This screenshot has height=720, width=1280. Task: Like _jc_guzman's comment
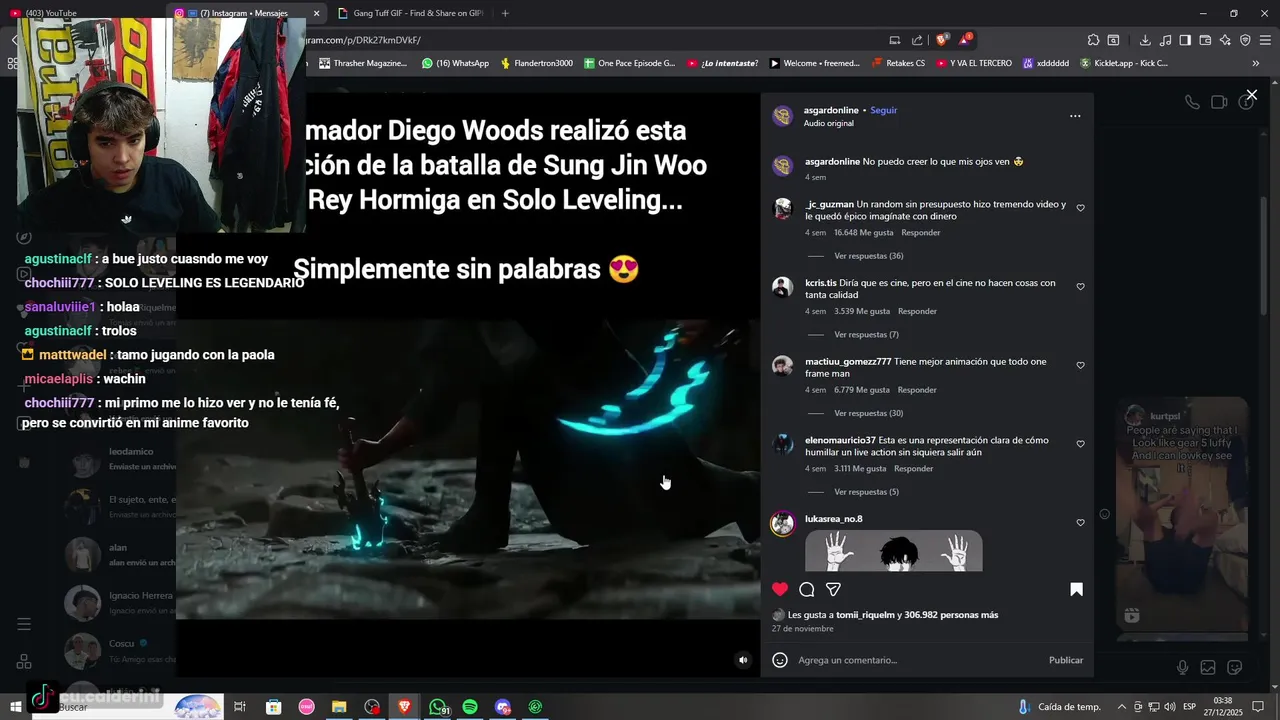[1080, 208]
